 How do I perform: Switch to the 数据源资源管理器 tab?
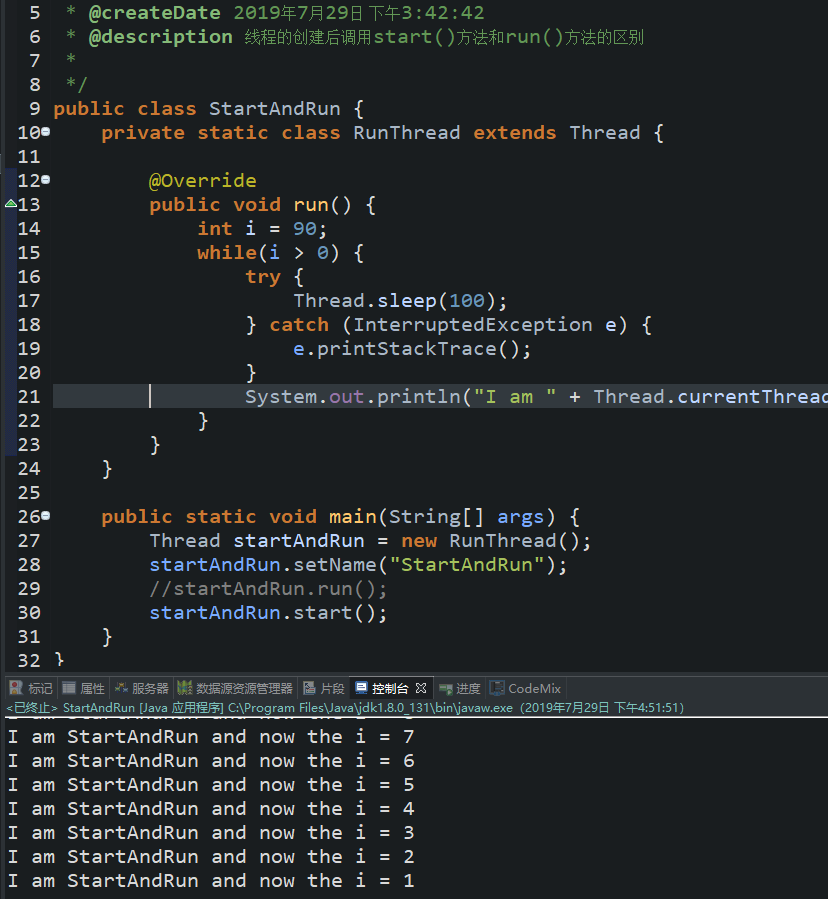point(235,688)
